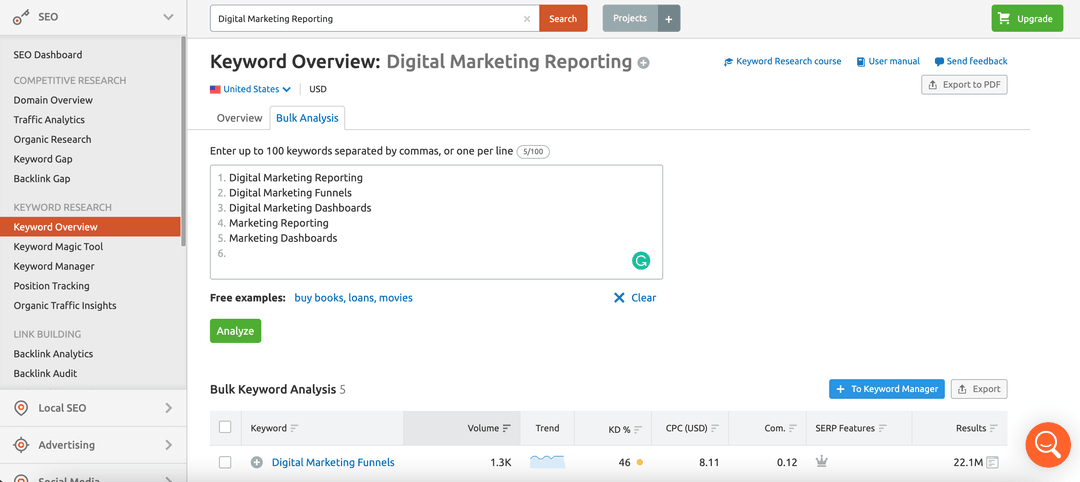Image resolution: width=1080 pixels, height=482 pixels.
Task: Select the Bulk Analysis tab
Action: [x=307, y=118]
